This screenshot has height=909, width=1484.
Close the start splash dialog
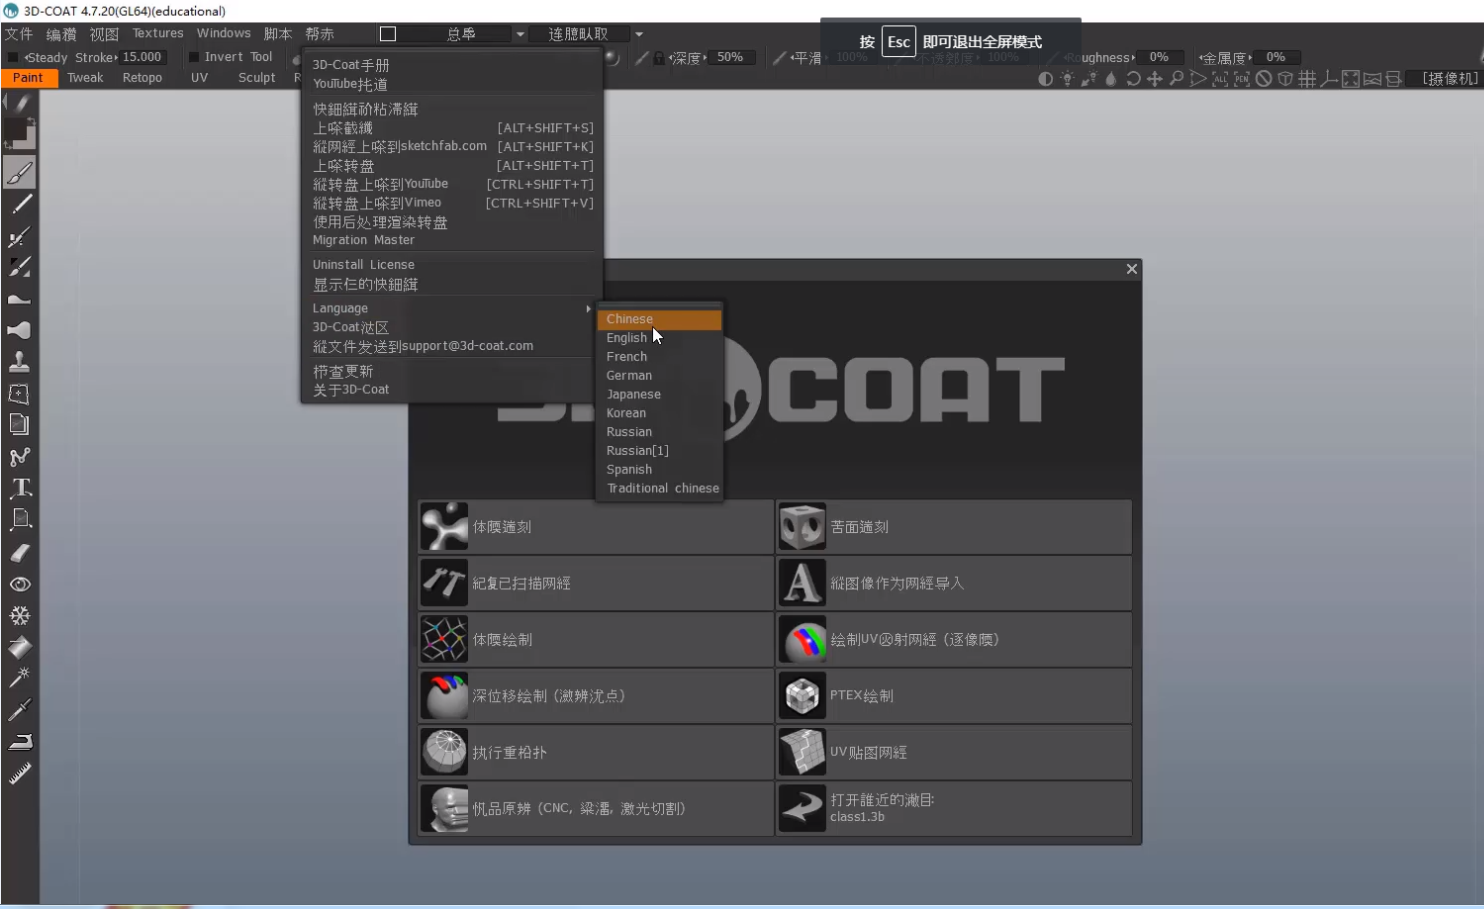[1131, 269]
